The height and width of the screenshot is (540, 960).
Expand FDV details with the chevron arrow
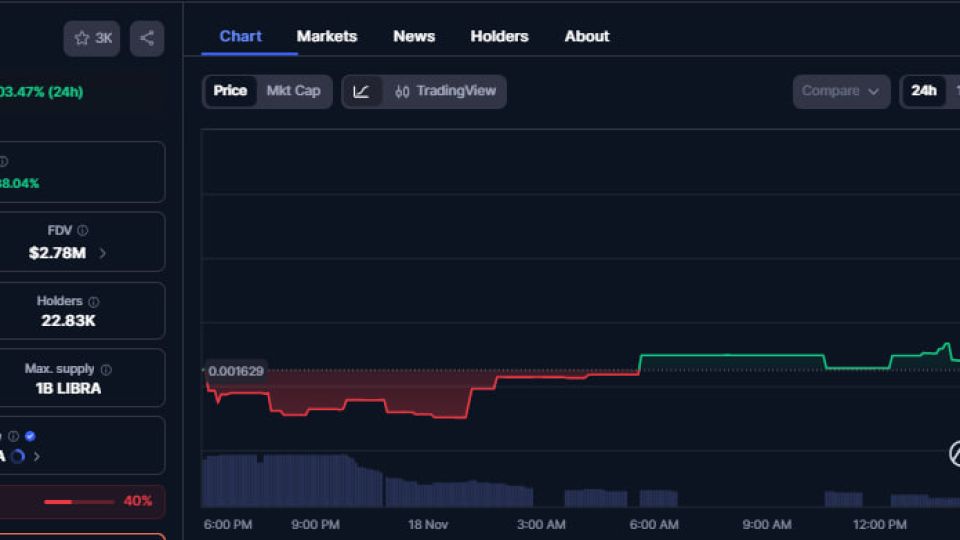[102, 253]
